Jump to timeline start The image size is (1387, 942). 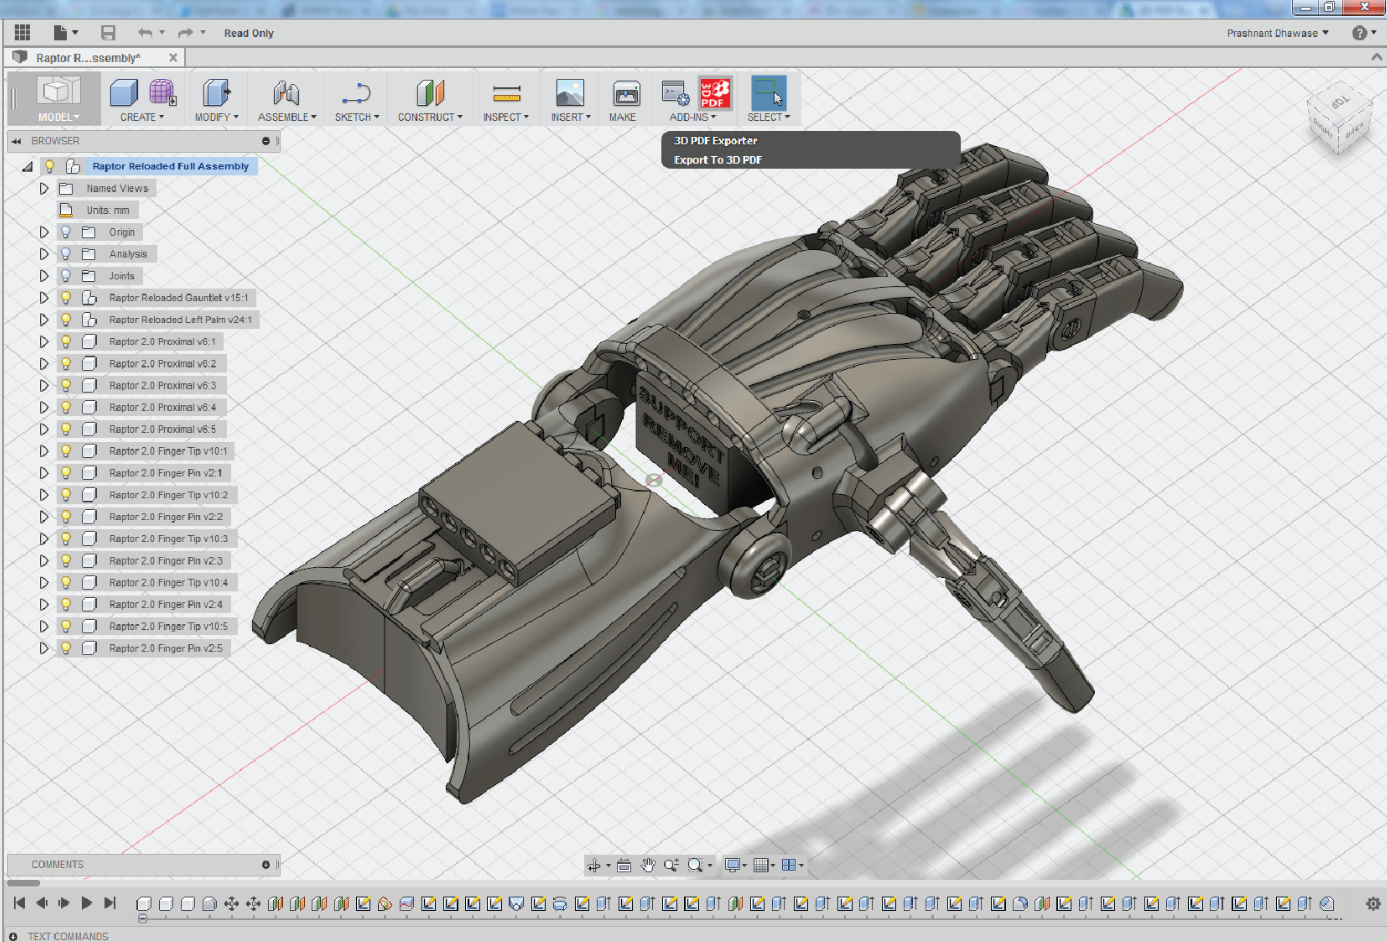pos(19,903)
